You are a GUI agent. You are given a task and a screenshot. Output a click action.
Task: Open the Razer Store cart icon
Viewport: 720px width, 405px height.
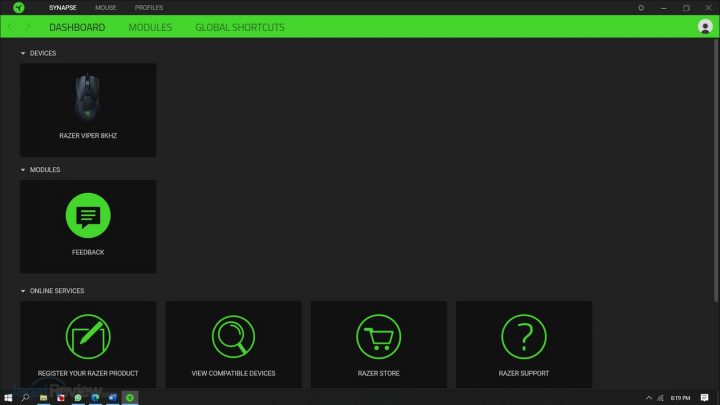(x=378, y=337)
